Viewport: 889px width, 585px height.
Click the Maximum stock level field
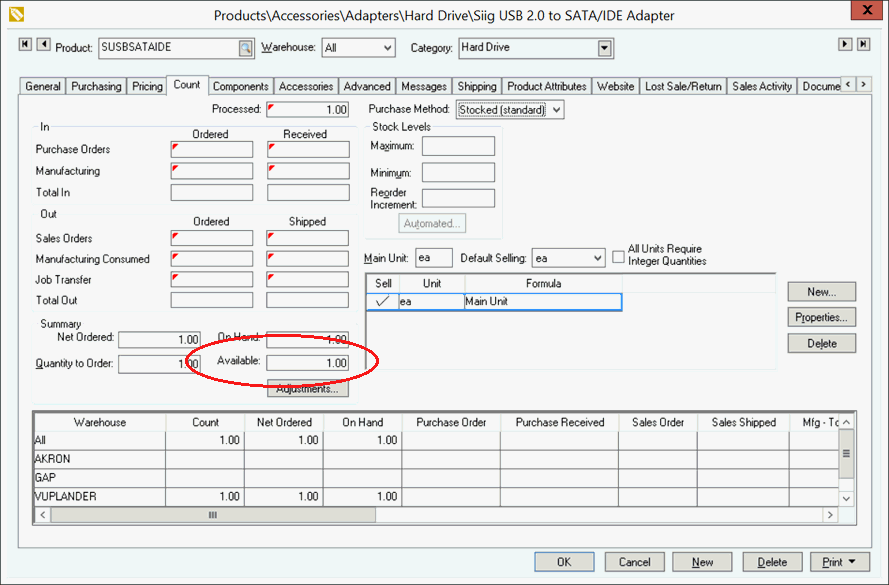pos(458,147)
